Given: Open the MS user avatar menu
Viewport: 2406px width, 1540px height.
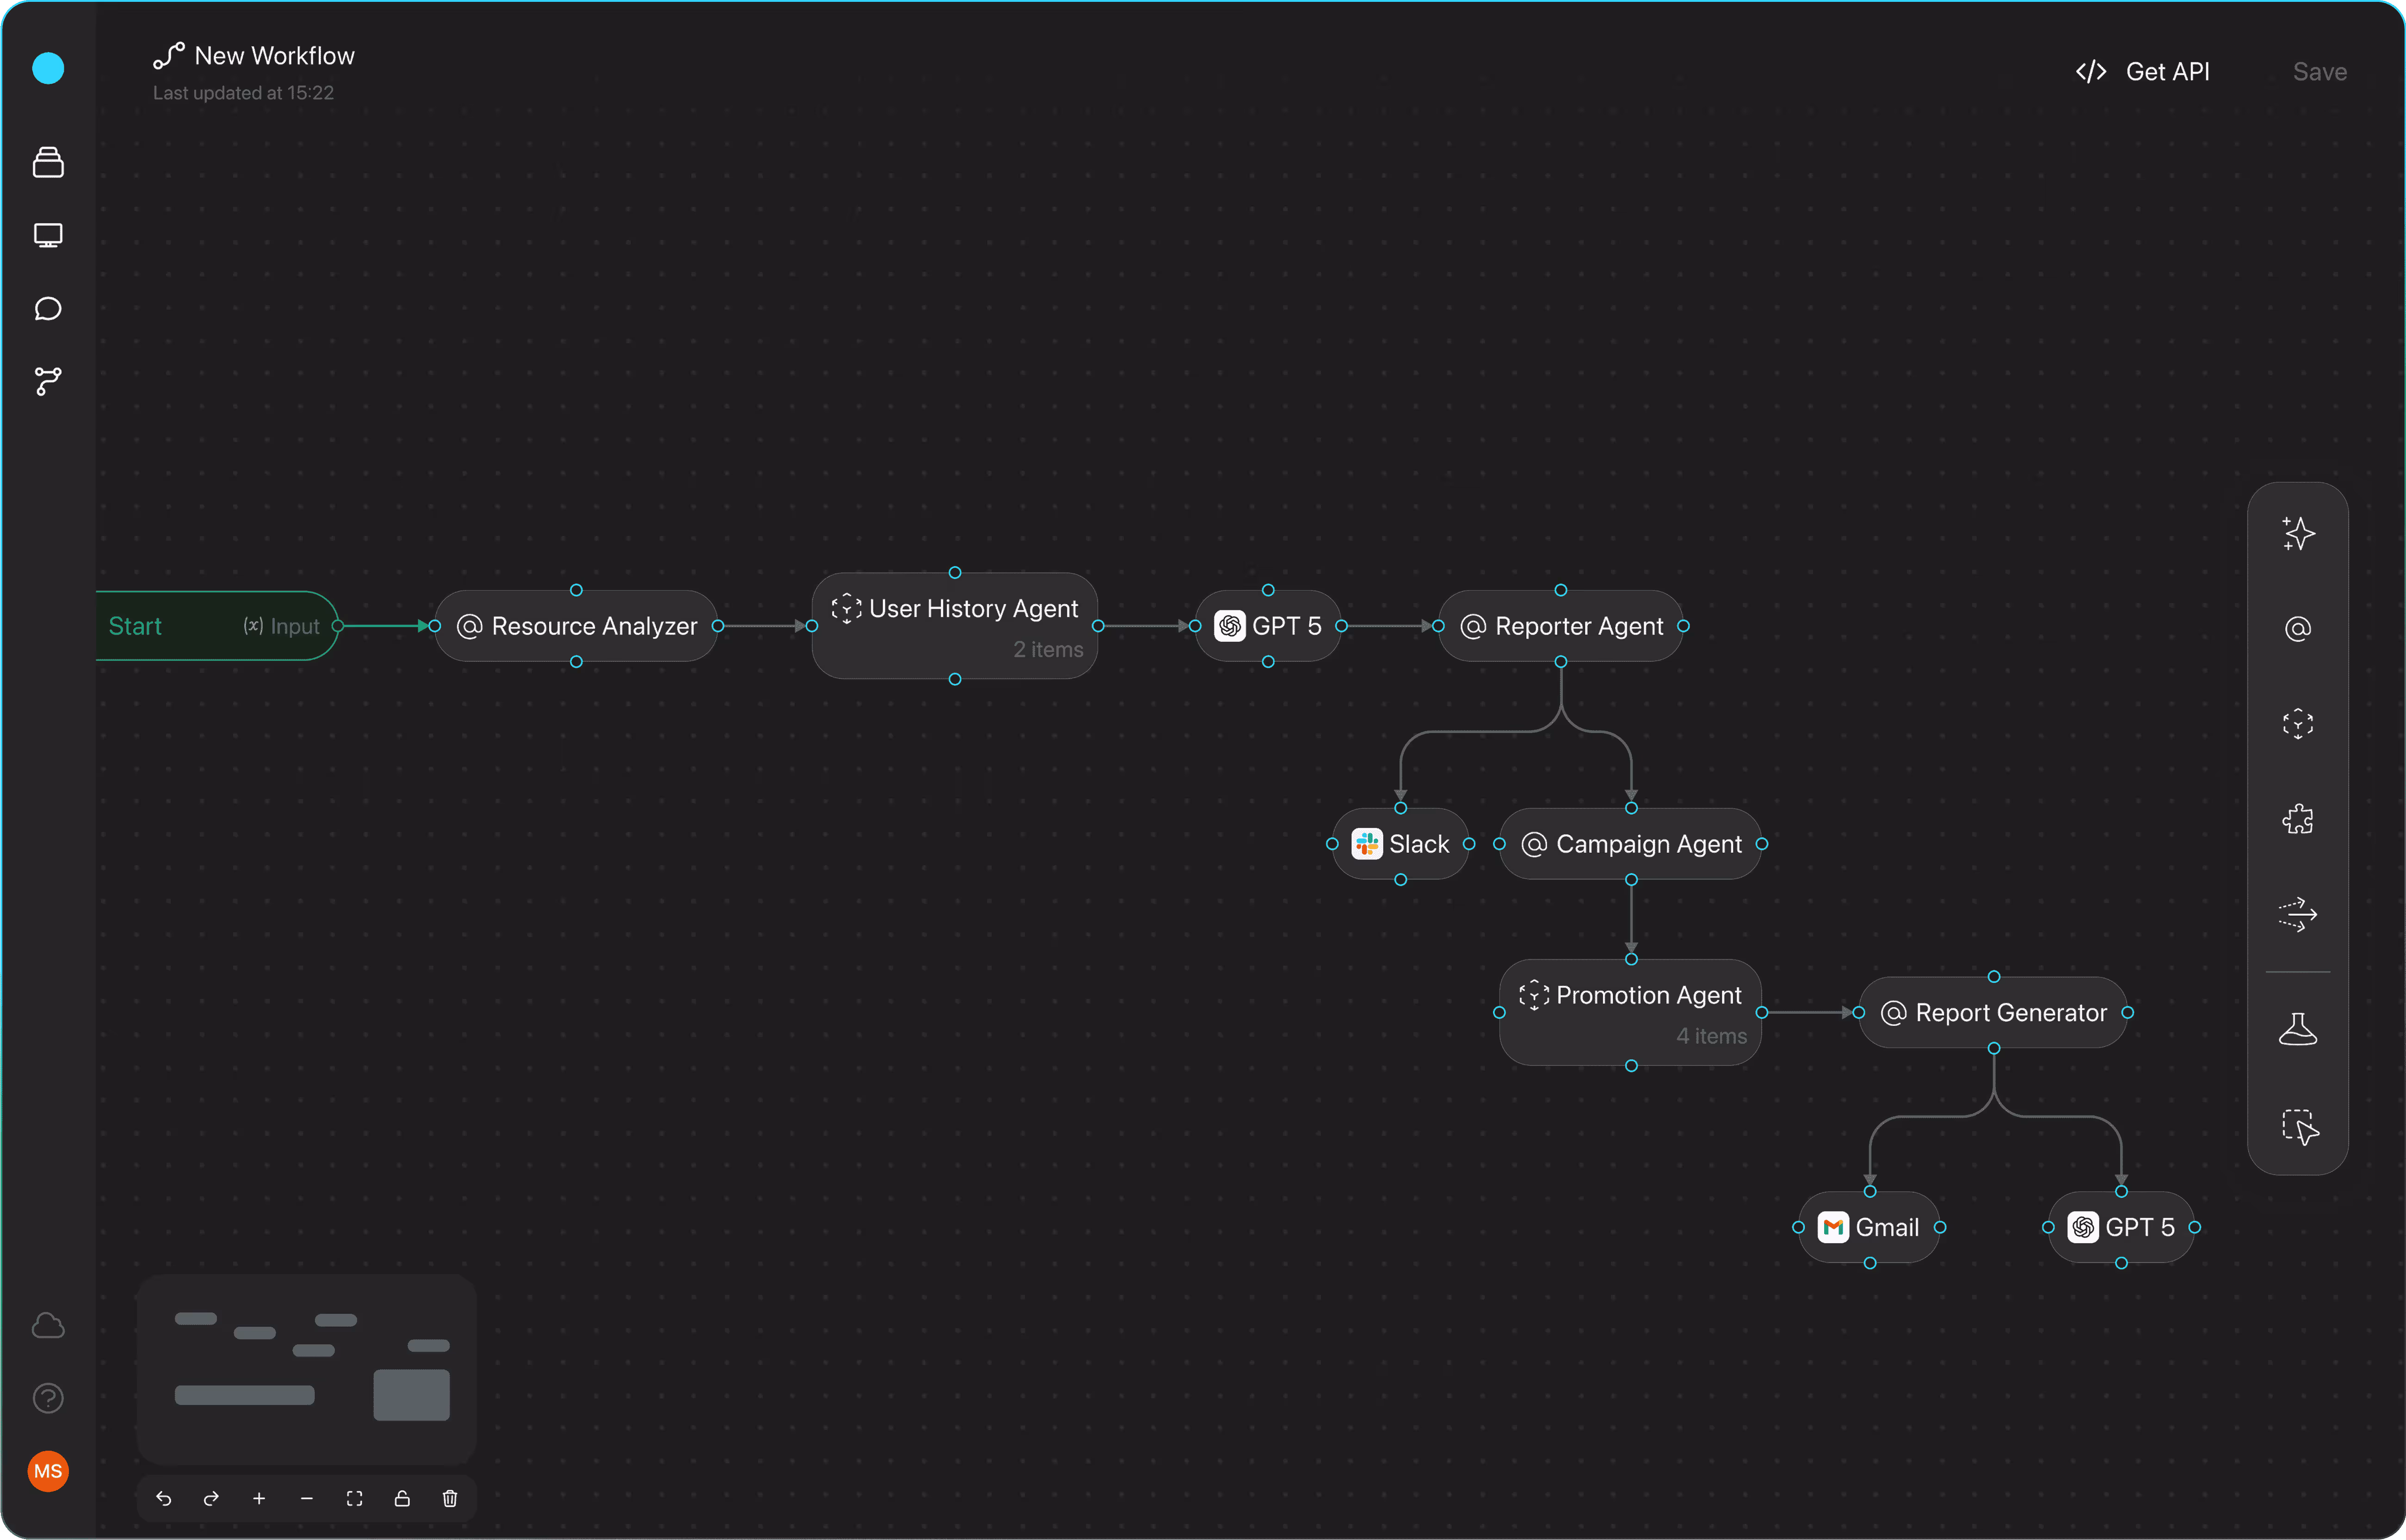Looking at the screenshot, I should coord(48,1471).
